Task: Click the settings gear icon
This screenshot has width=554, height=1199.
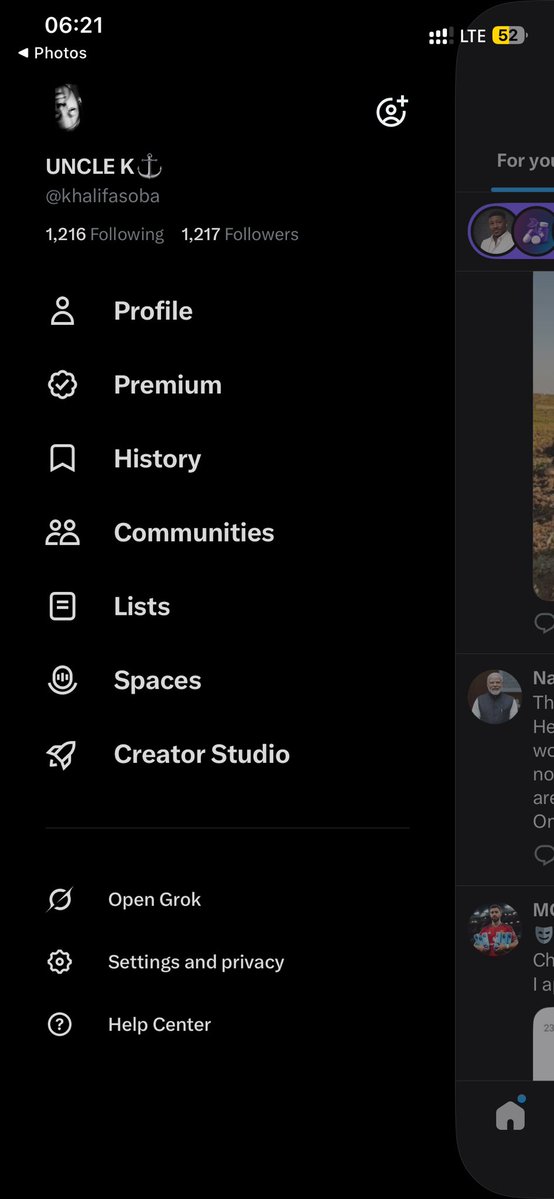Action: (60, 962)
